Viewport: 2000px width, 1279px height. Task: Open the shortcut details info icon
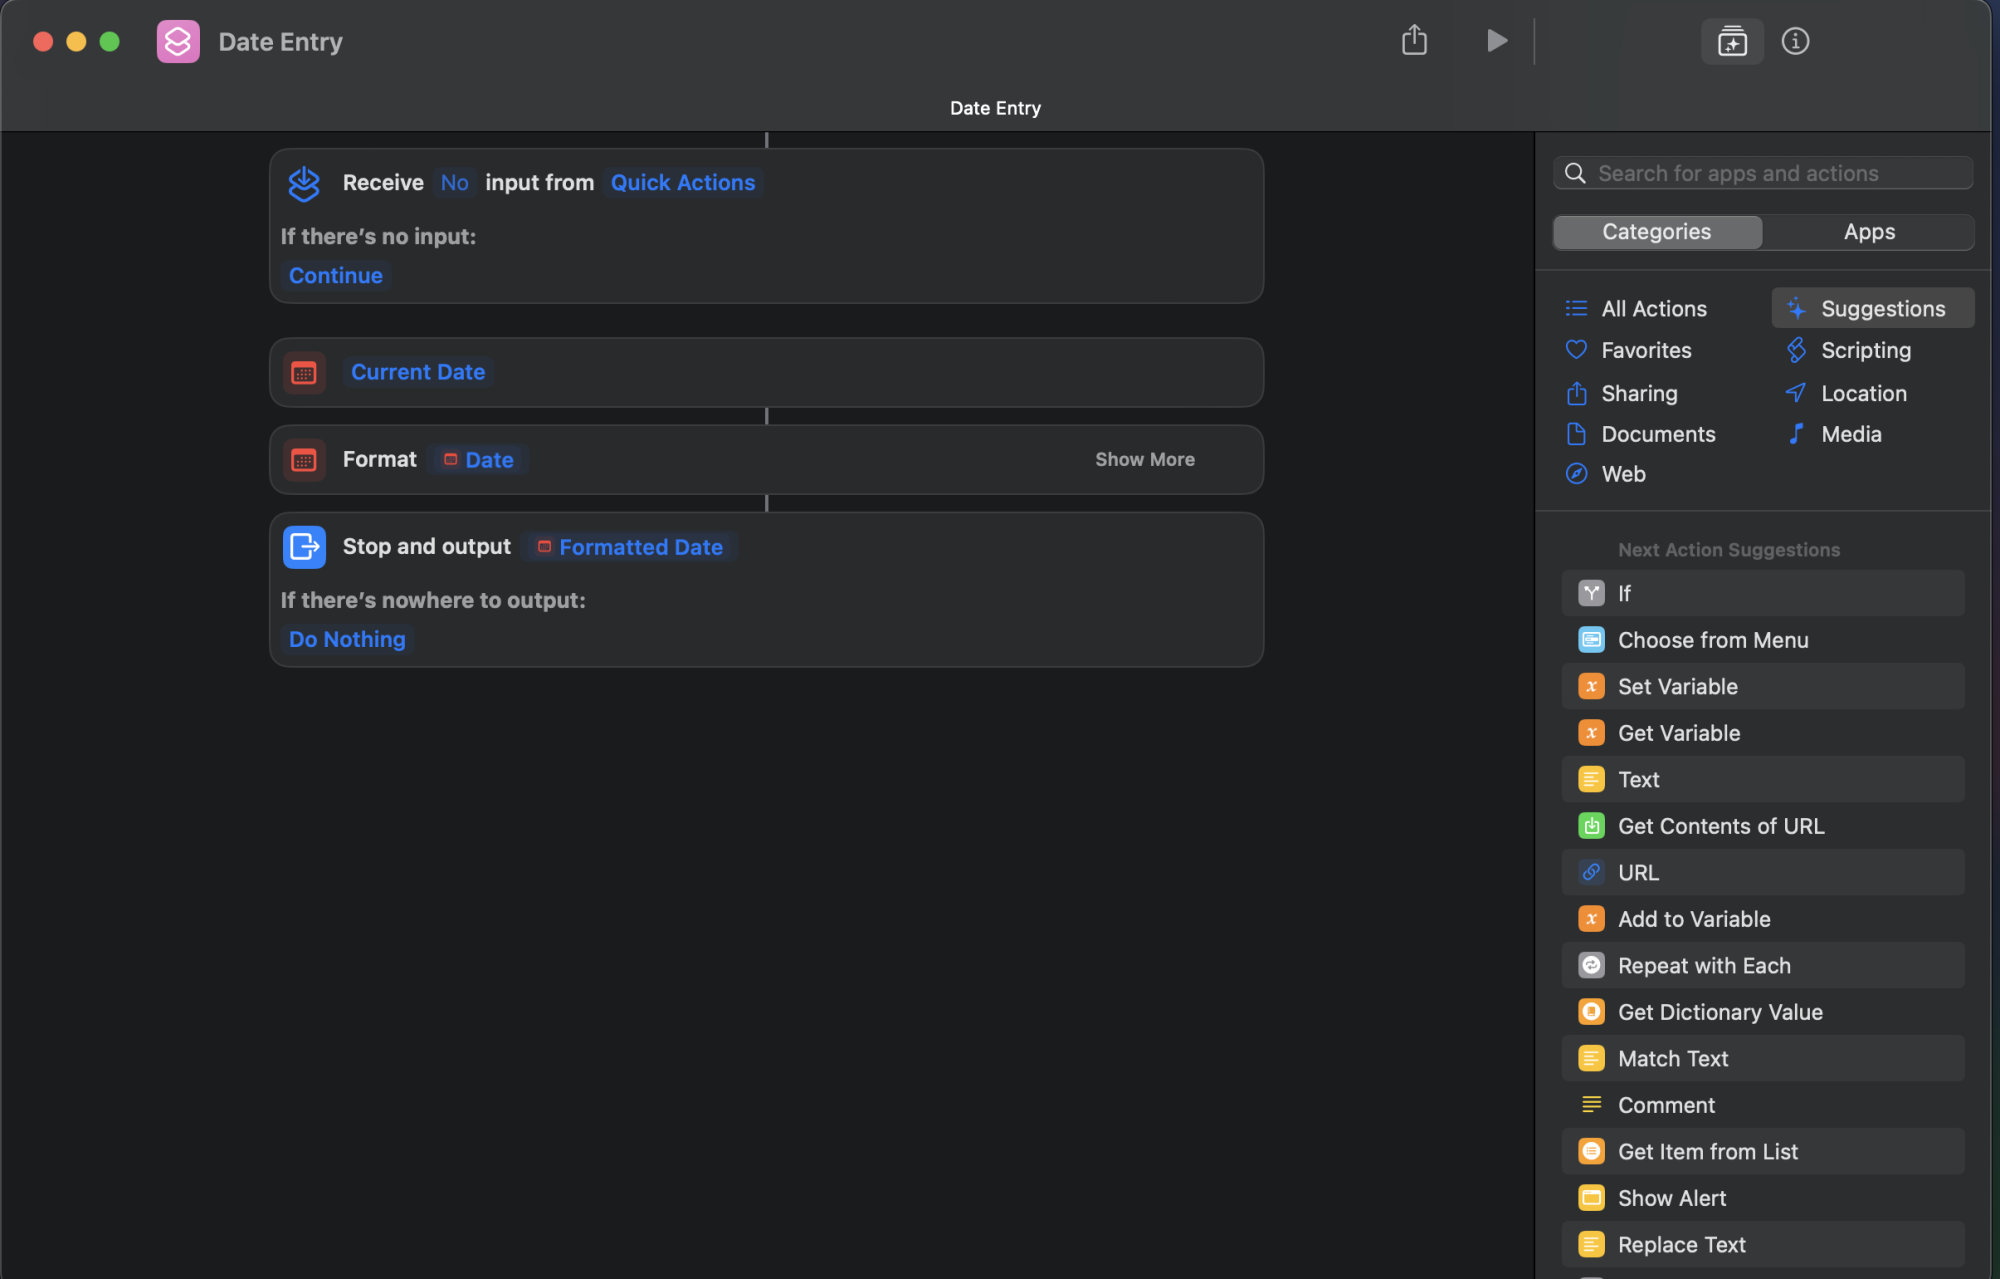pyautogui.click(x=1795, y=41)
